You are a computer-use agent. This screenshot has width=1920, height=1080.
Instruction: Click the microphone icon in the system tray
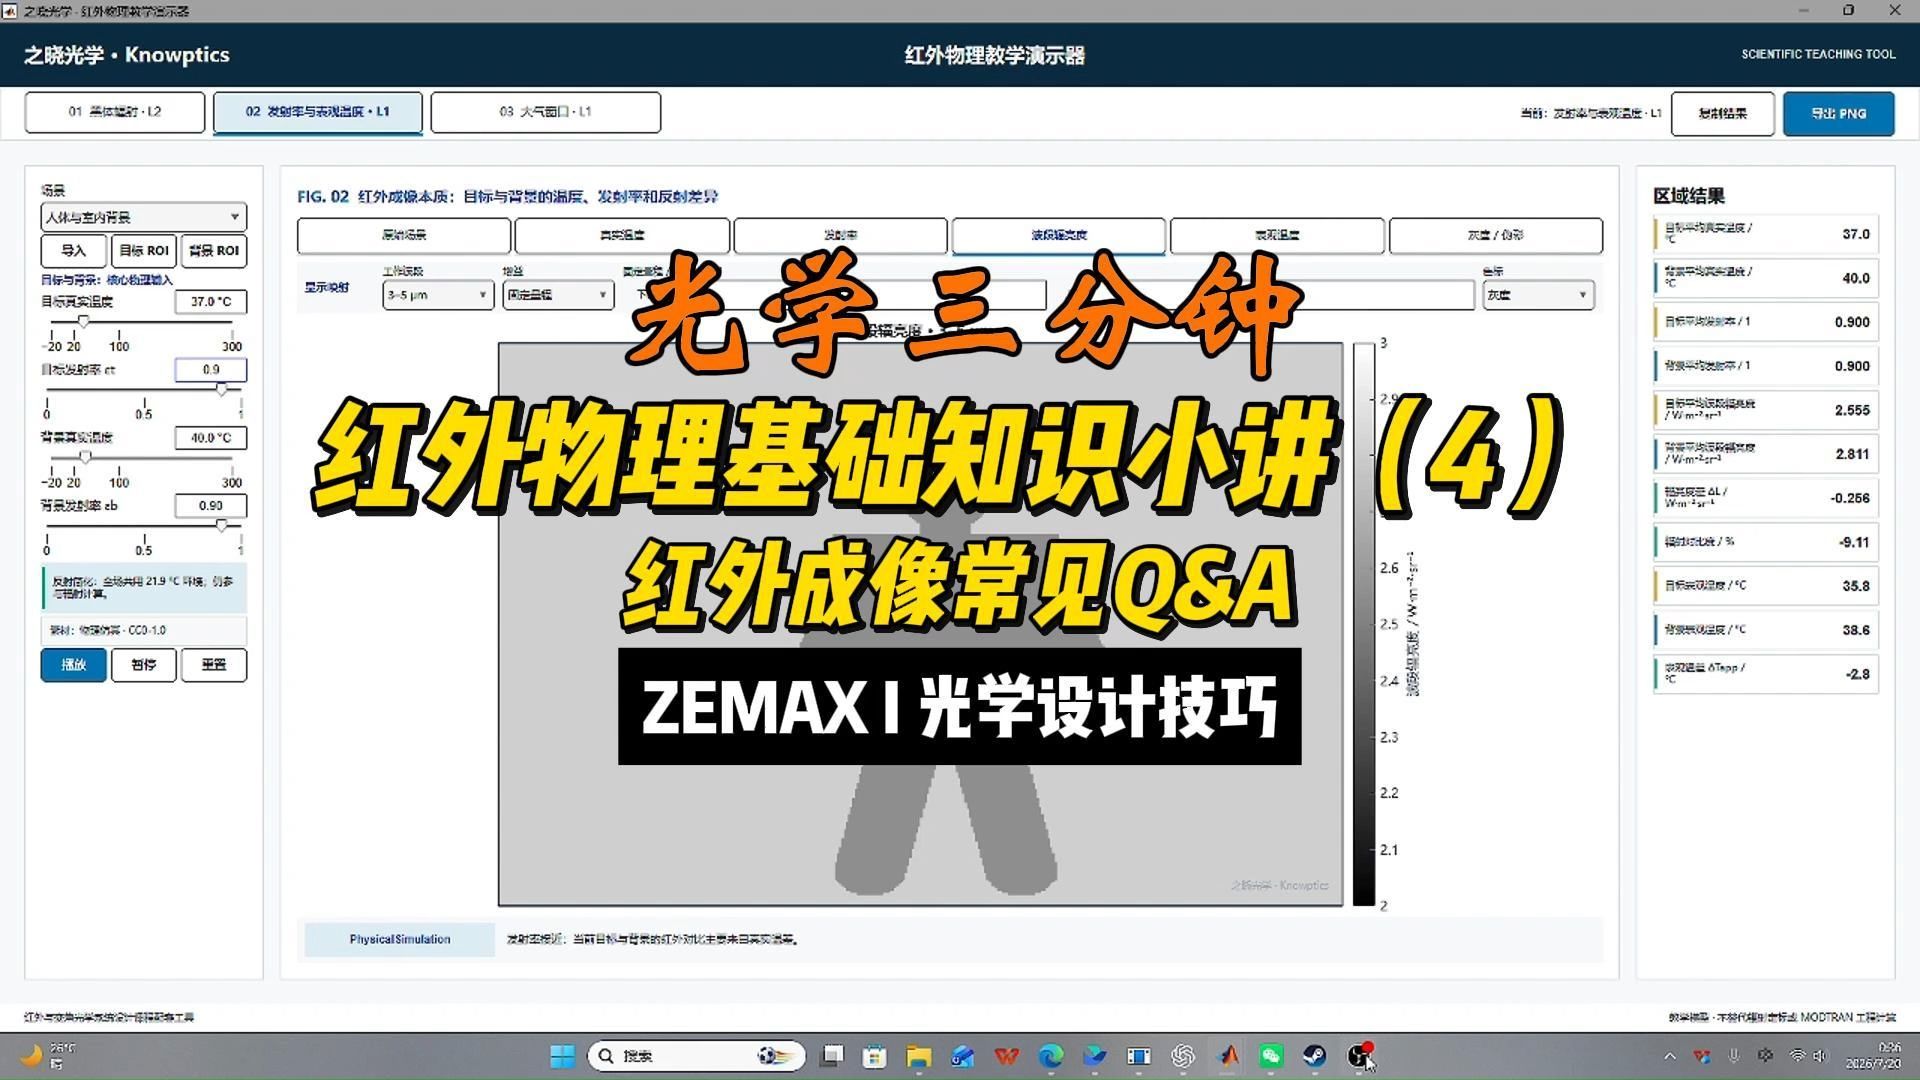click(x=1734, y=1056)
